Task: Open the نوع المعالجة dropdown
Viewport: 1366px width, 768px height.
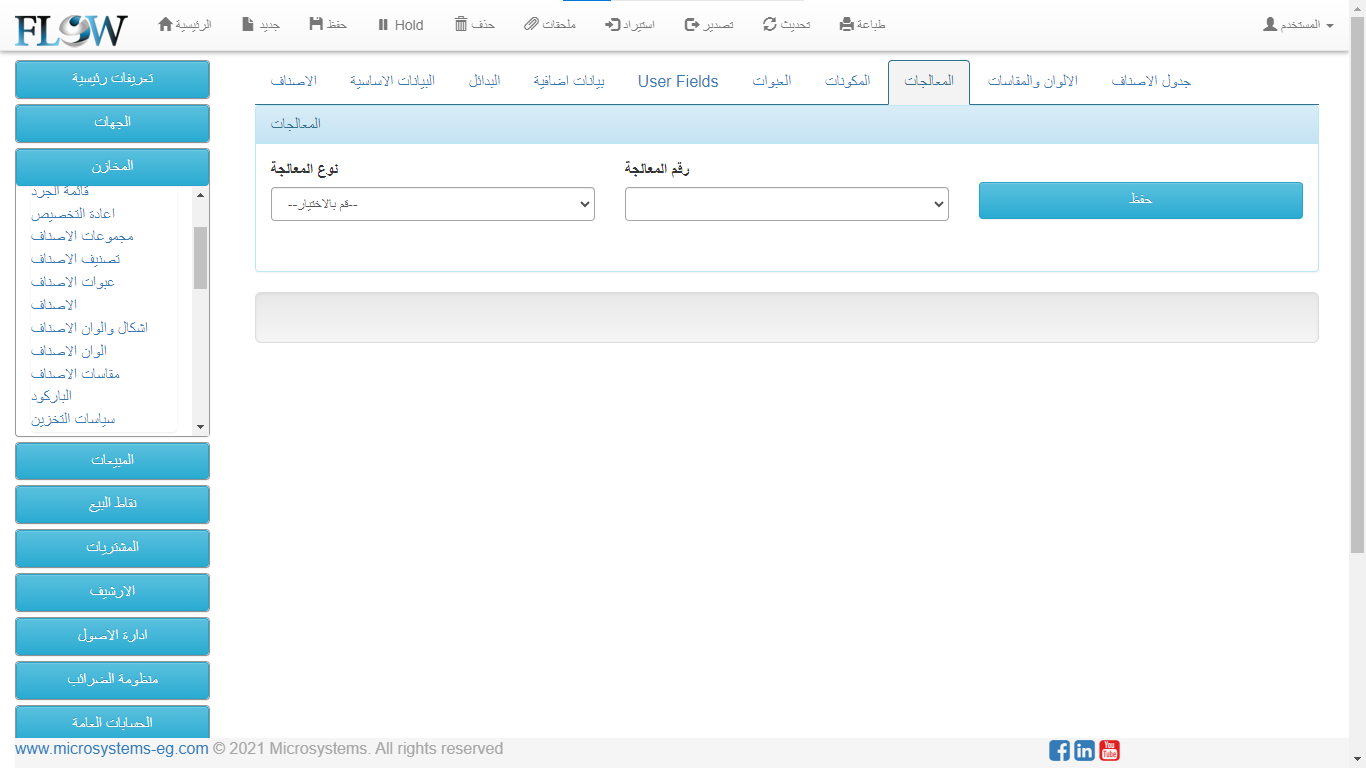Action: coord(432,204)
